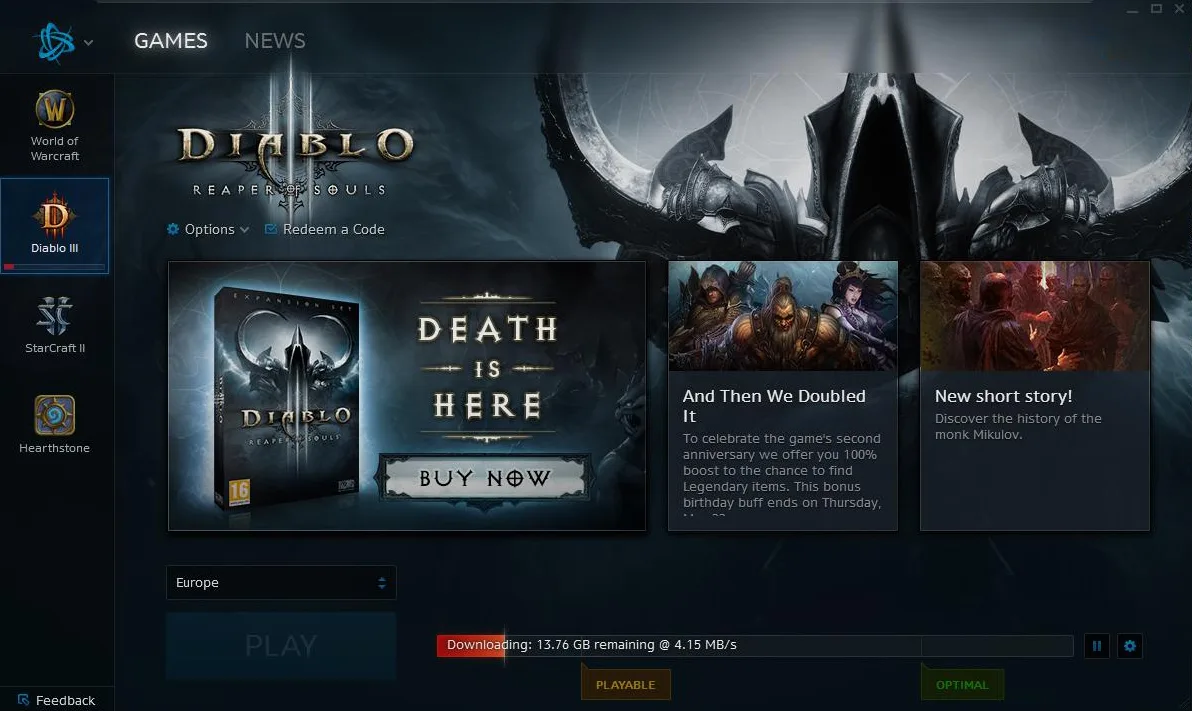Click Redeem a Code link
Screen dimensions: 1192x711
point(325,230)
